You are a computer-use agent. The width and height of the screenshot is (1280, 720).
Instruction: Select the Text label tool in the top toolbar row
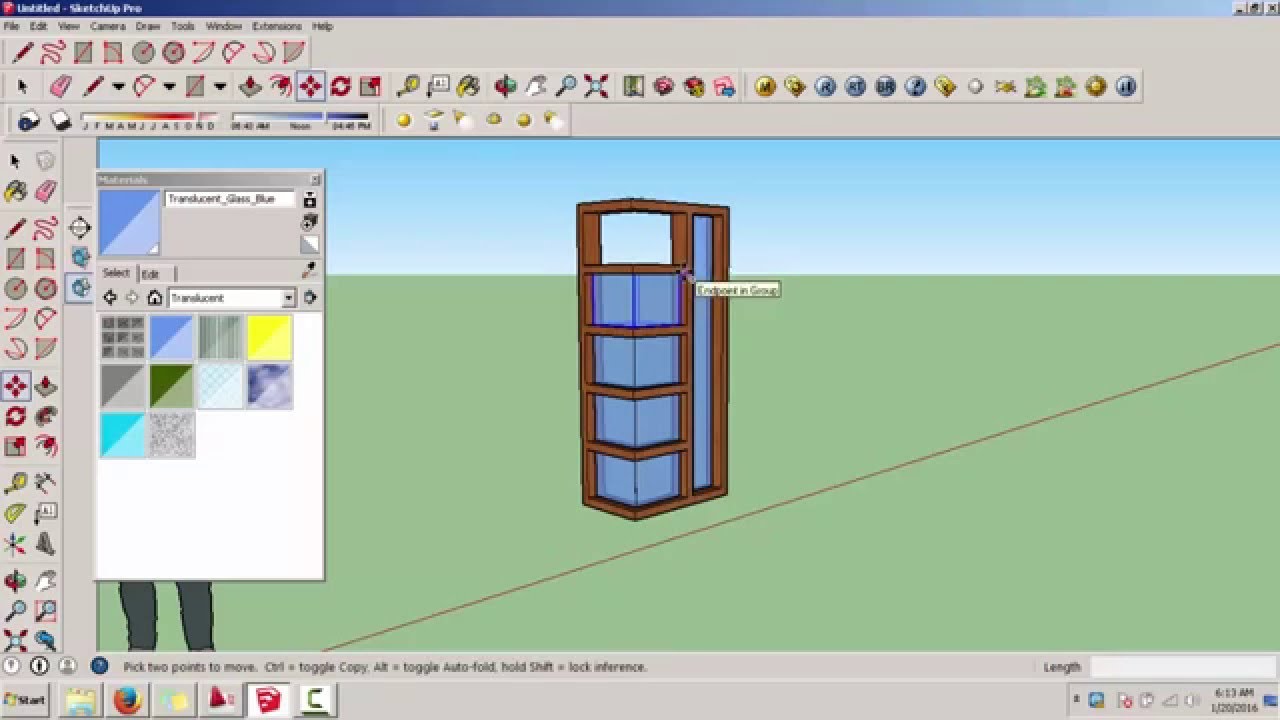coord(438,87)
